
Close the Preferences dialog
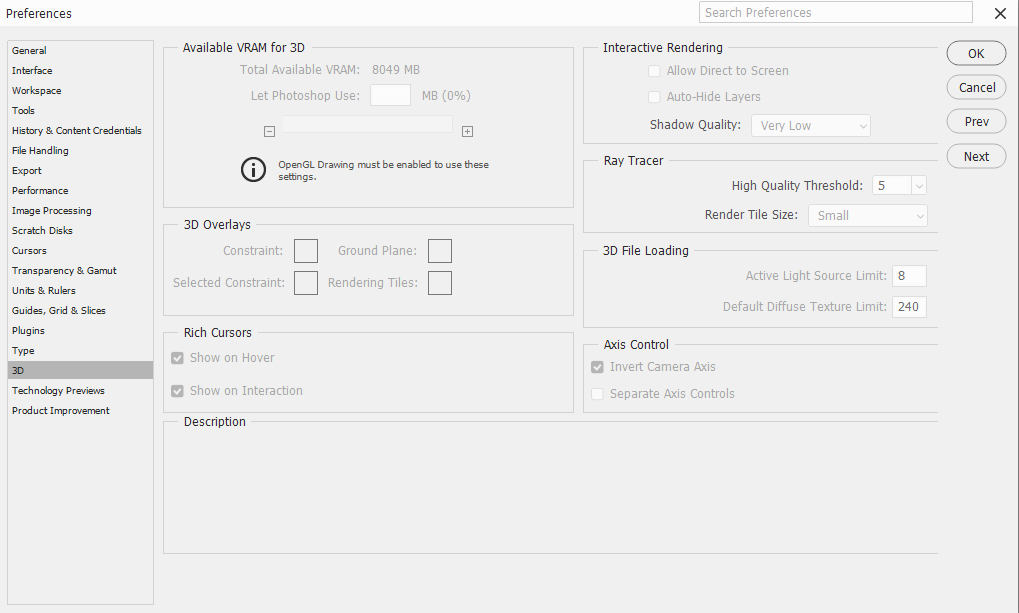1000,13
